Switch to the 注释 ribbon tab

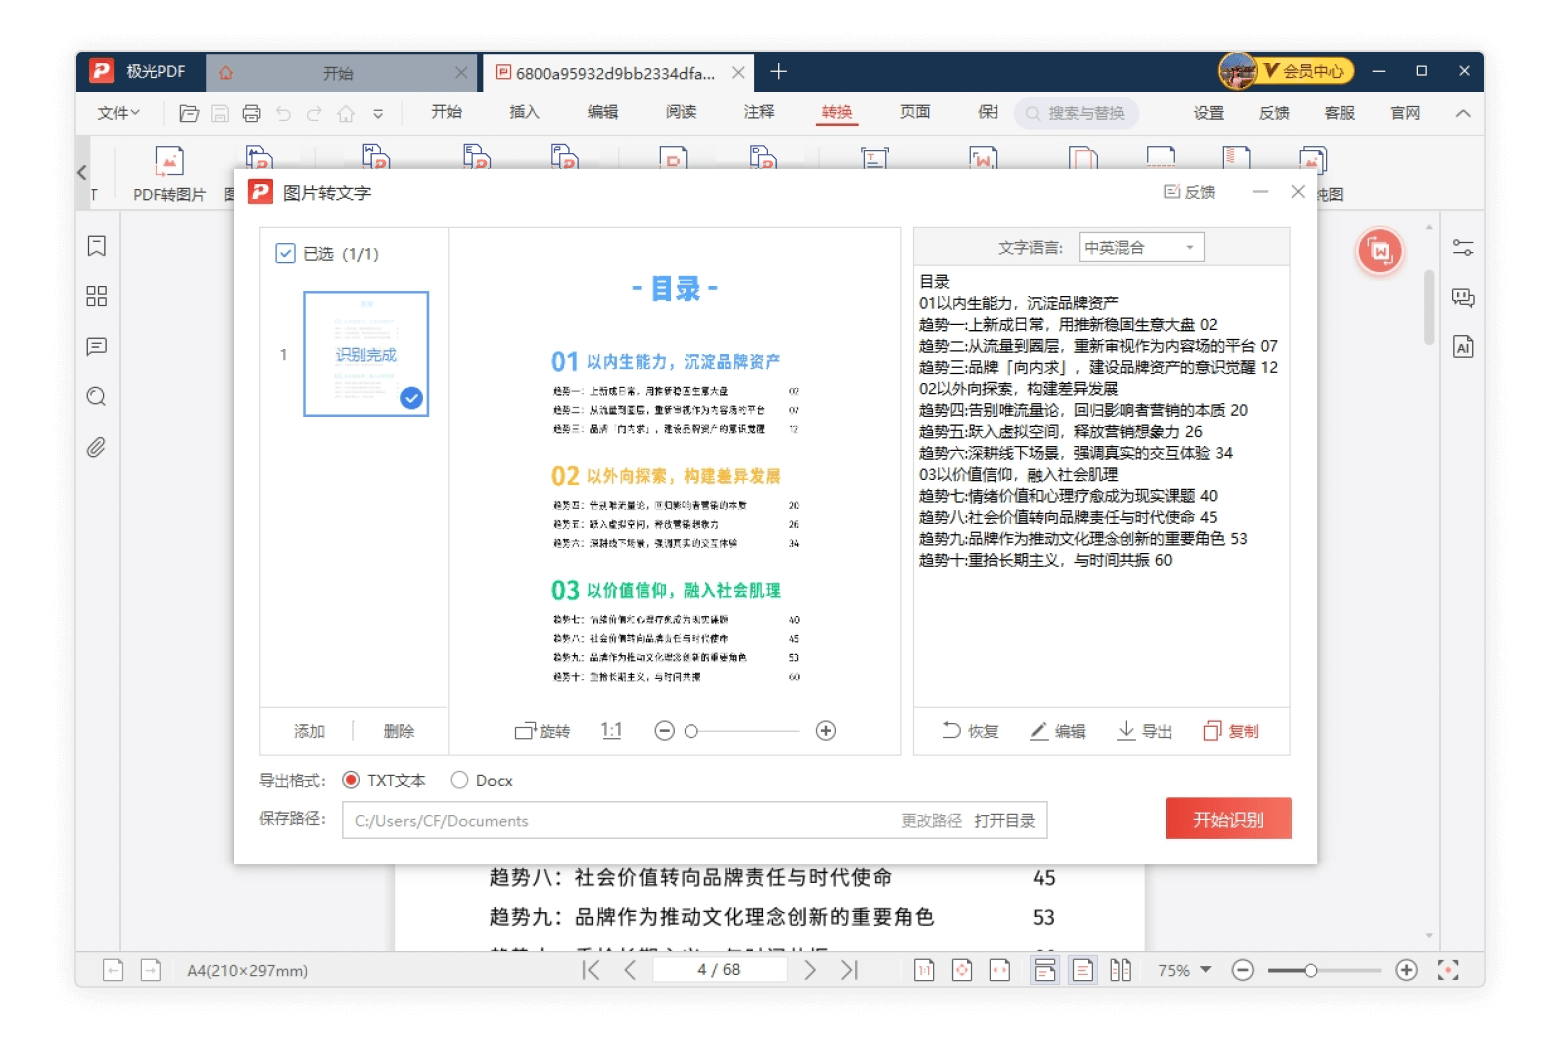[759, 112]
